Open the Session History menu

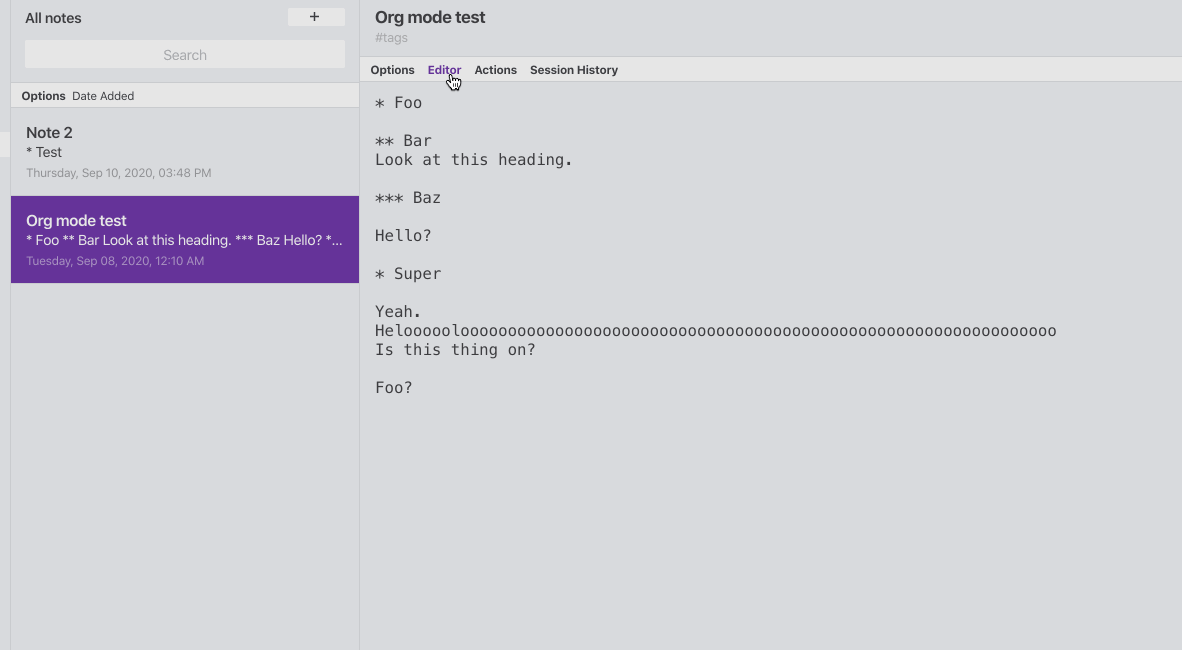pyautogui.click(x=574, y=69)
